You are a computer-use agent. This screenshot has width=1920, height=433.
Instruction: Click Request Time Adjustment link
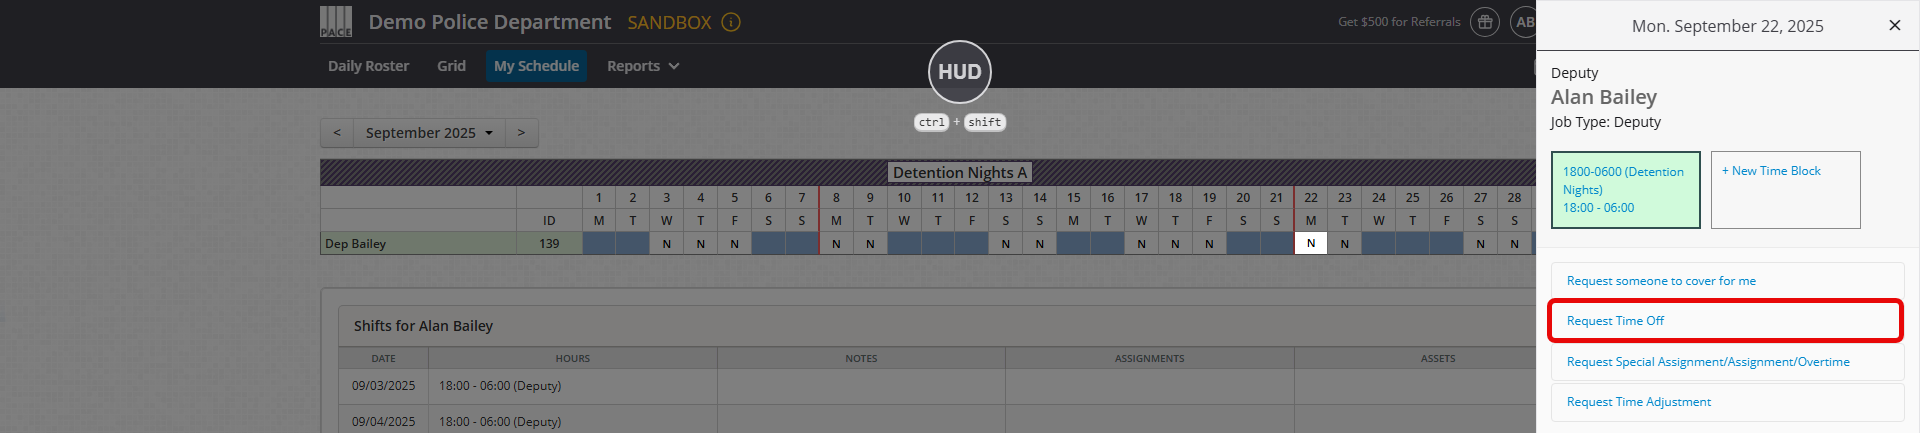pos(1638,402)
